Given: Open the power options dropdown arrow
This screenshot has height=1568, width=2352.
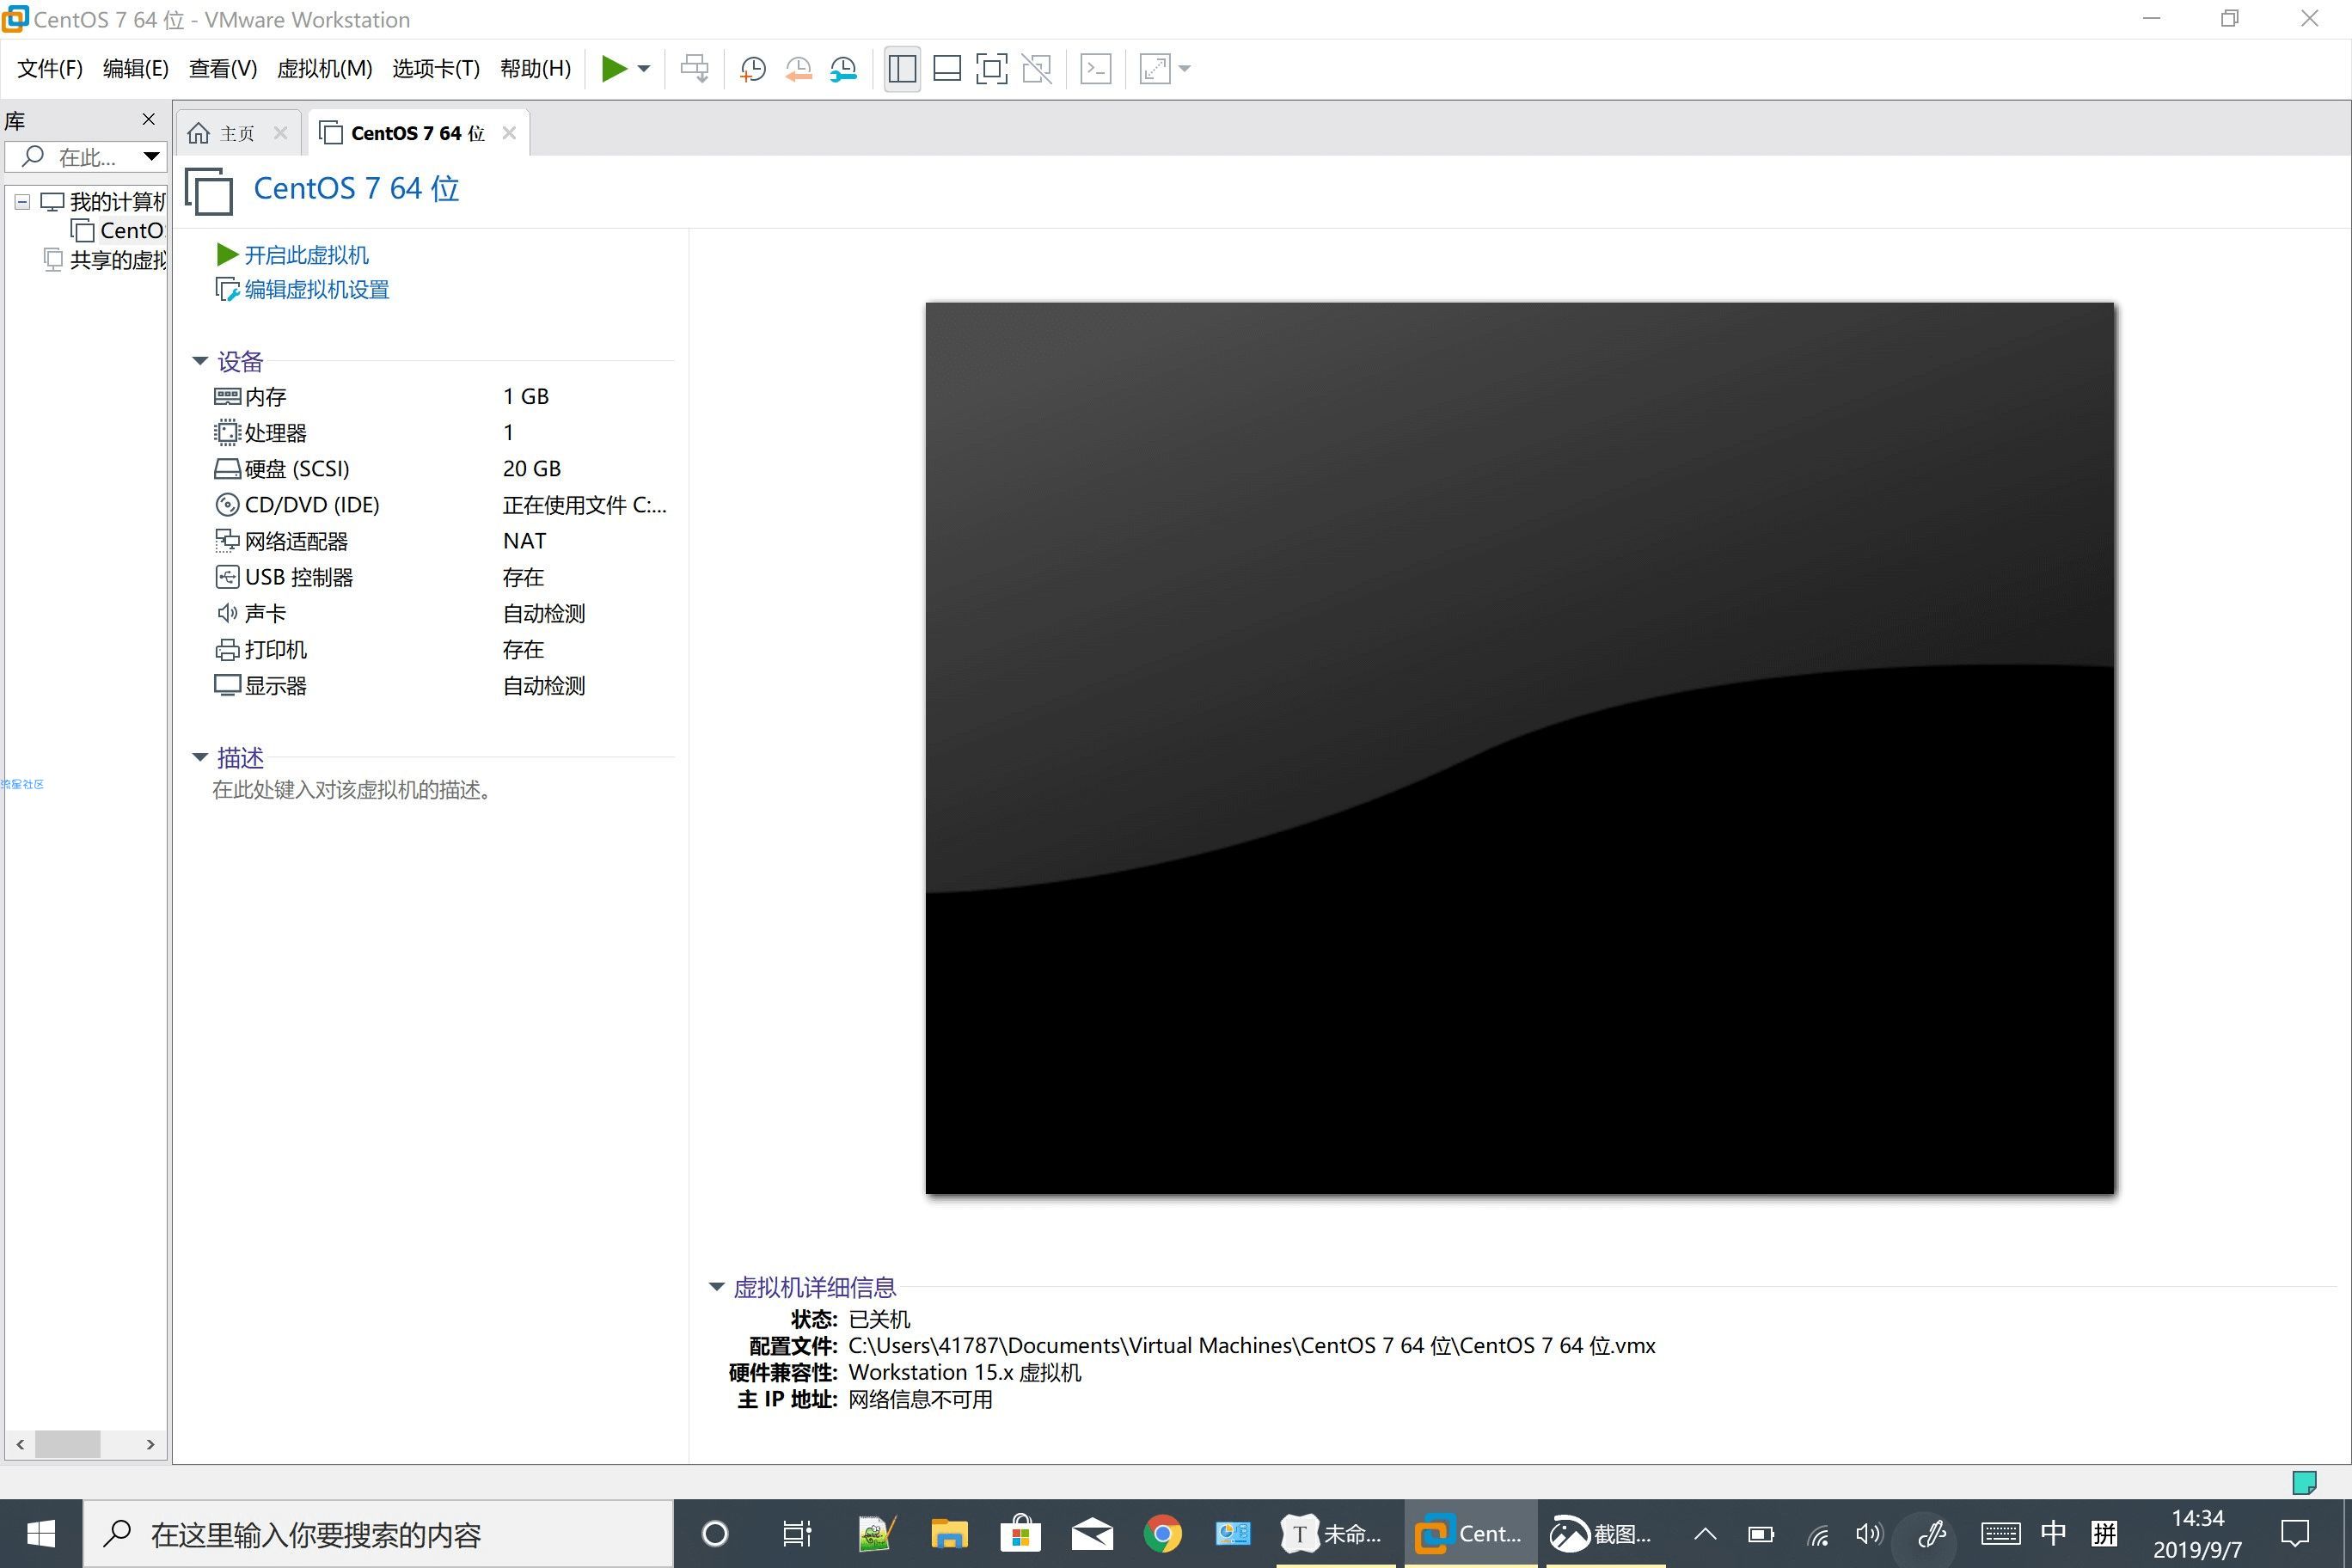Looking at the screenshot, I should click(x=644, y=69).
